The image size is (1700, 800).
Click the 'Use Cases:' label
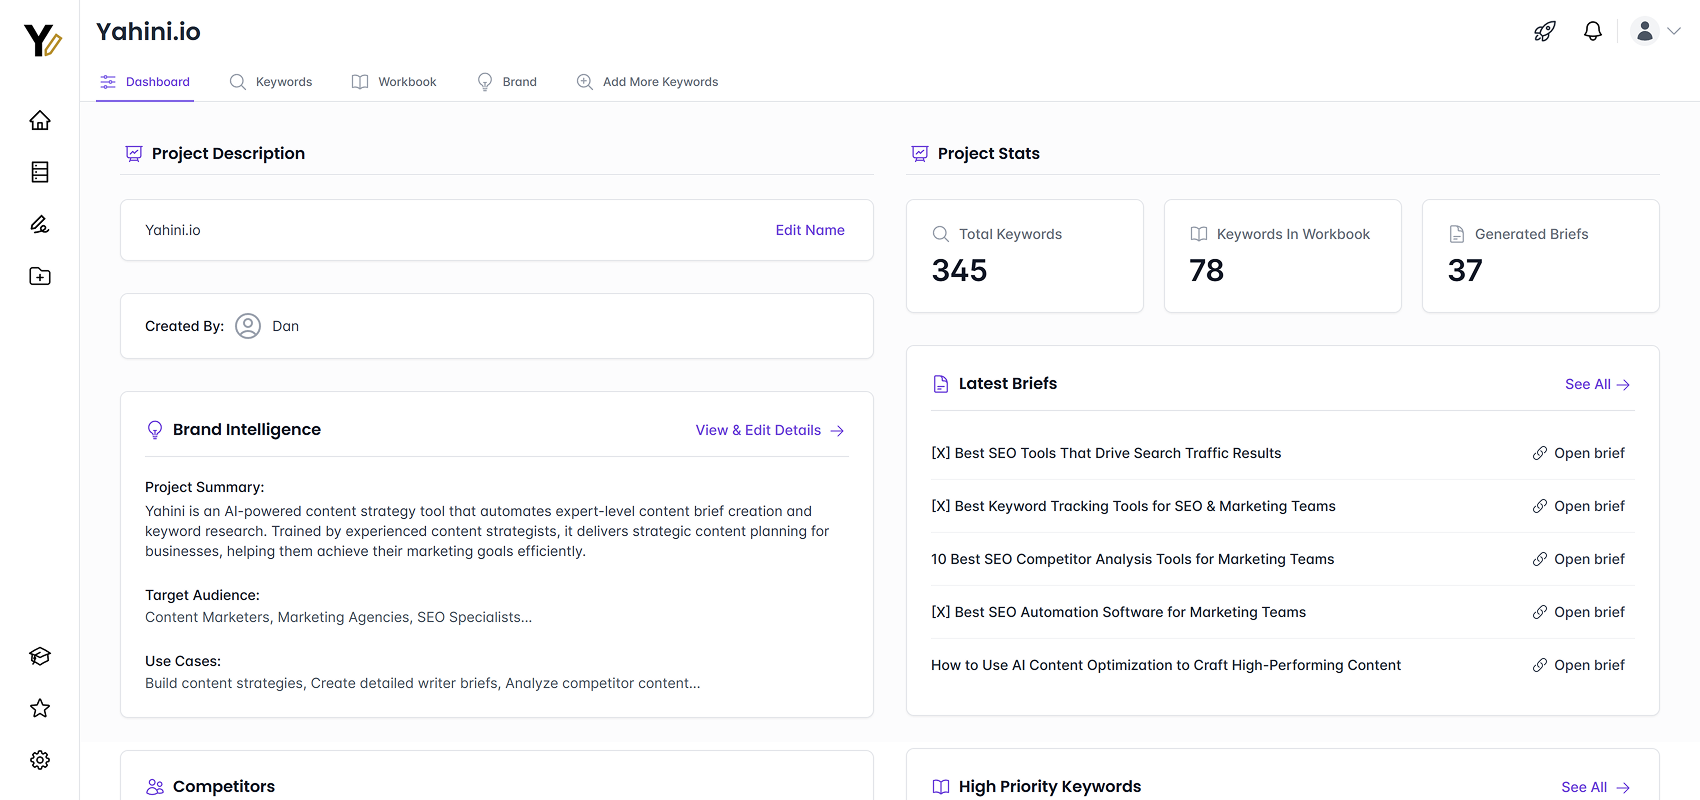tap(183, 661)
